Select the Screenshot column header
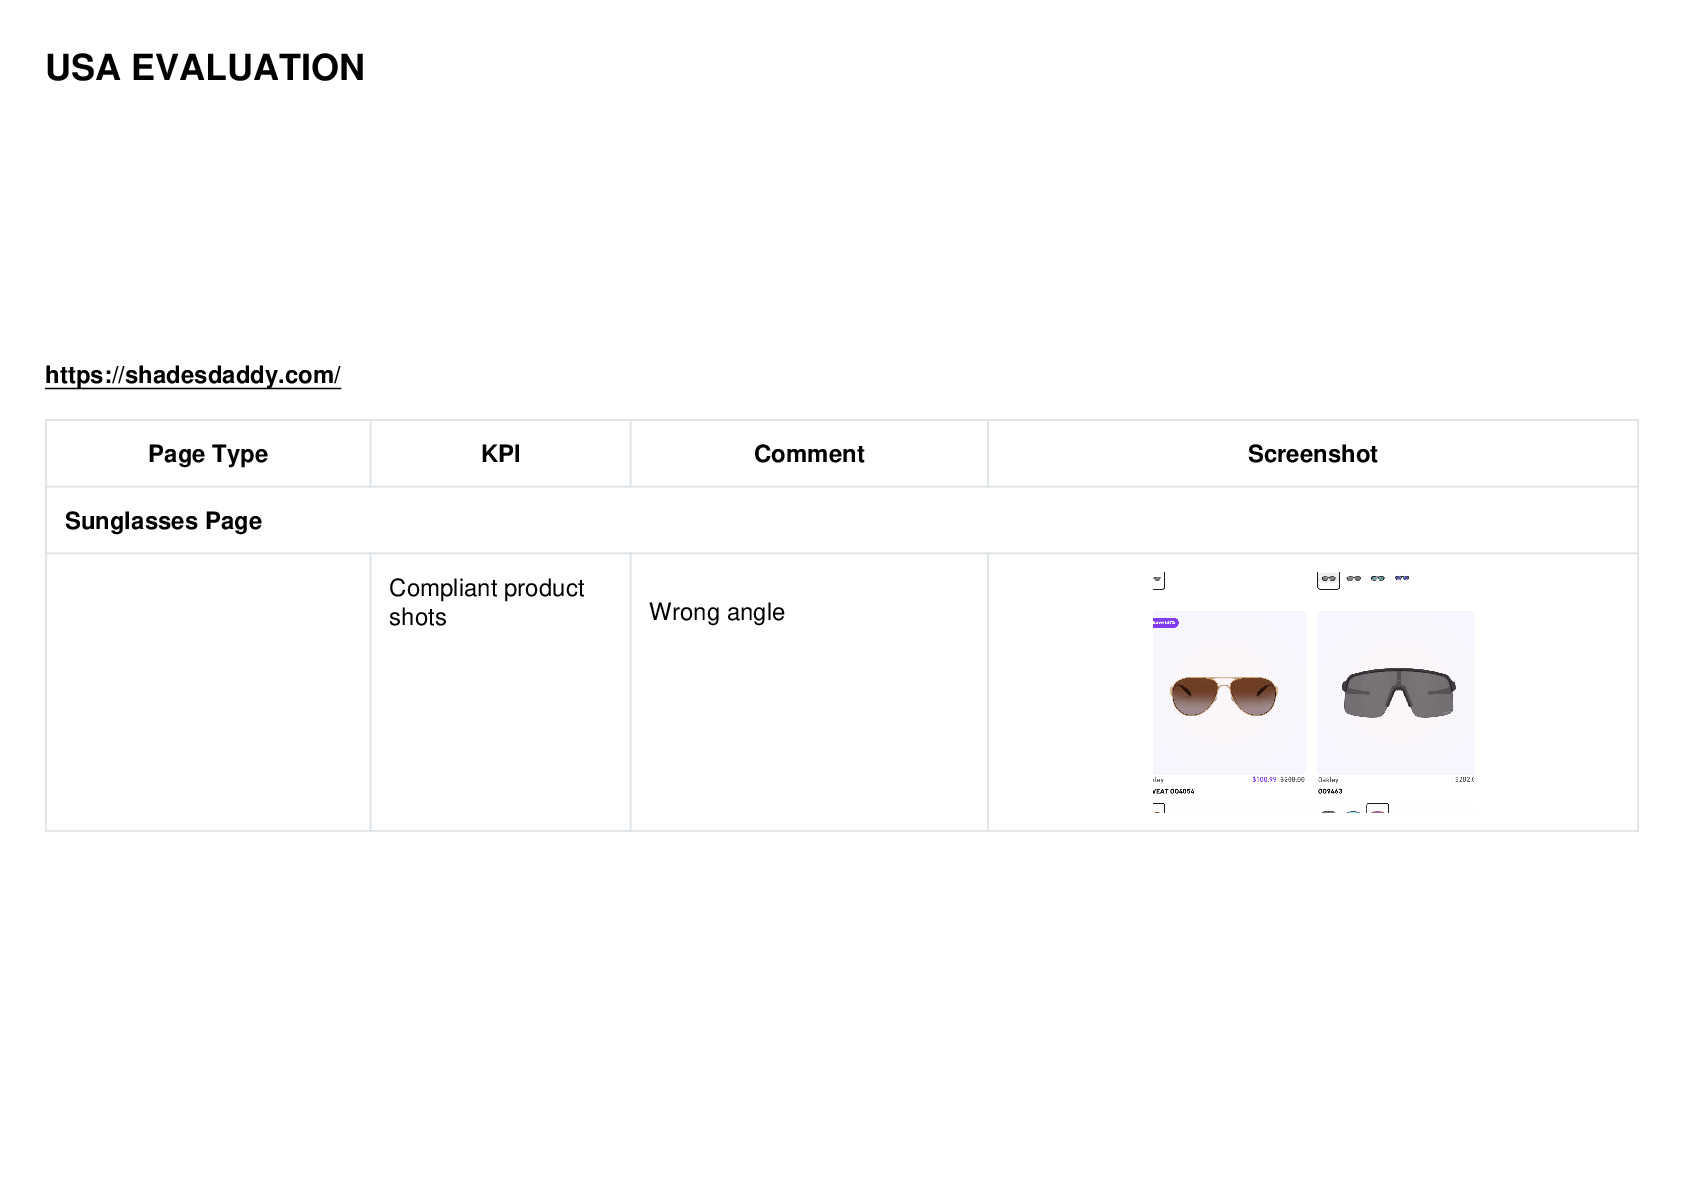1684x1191 pixels. click(1313, 454)
